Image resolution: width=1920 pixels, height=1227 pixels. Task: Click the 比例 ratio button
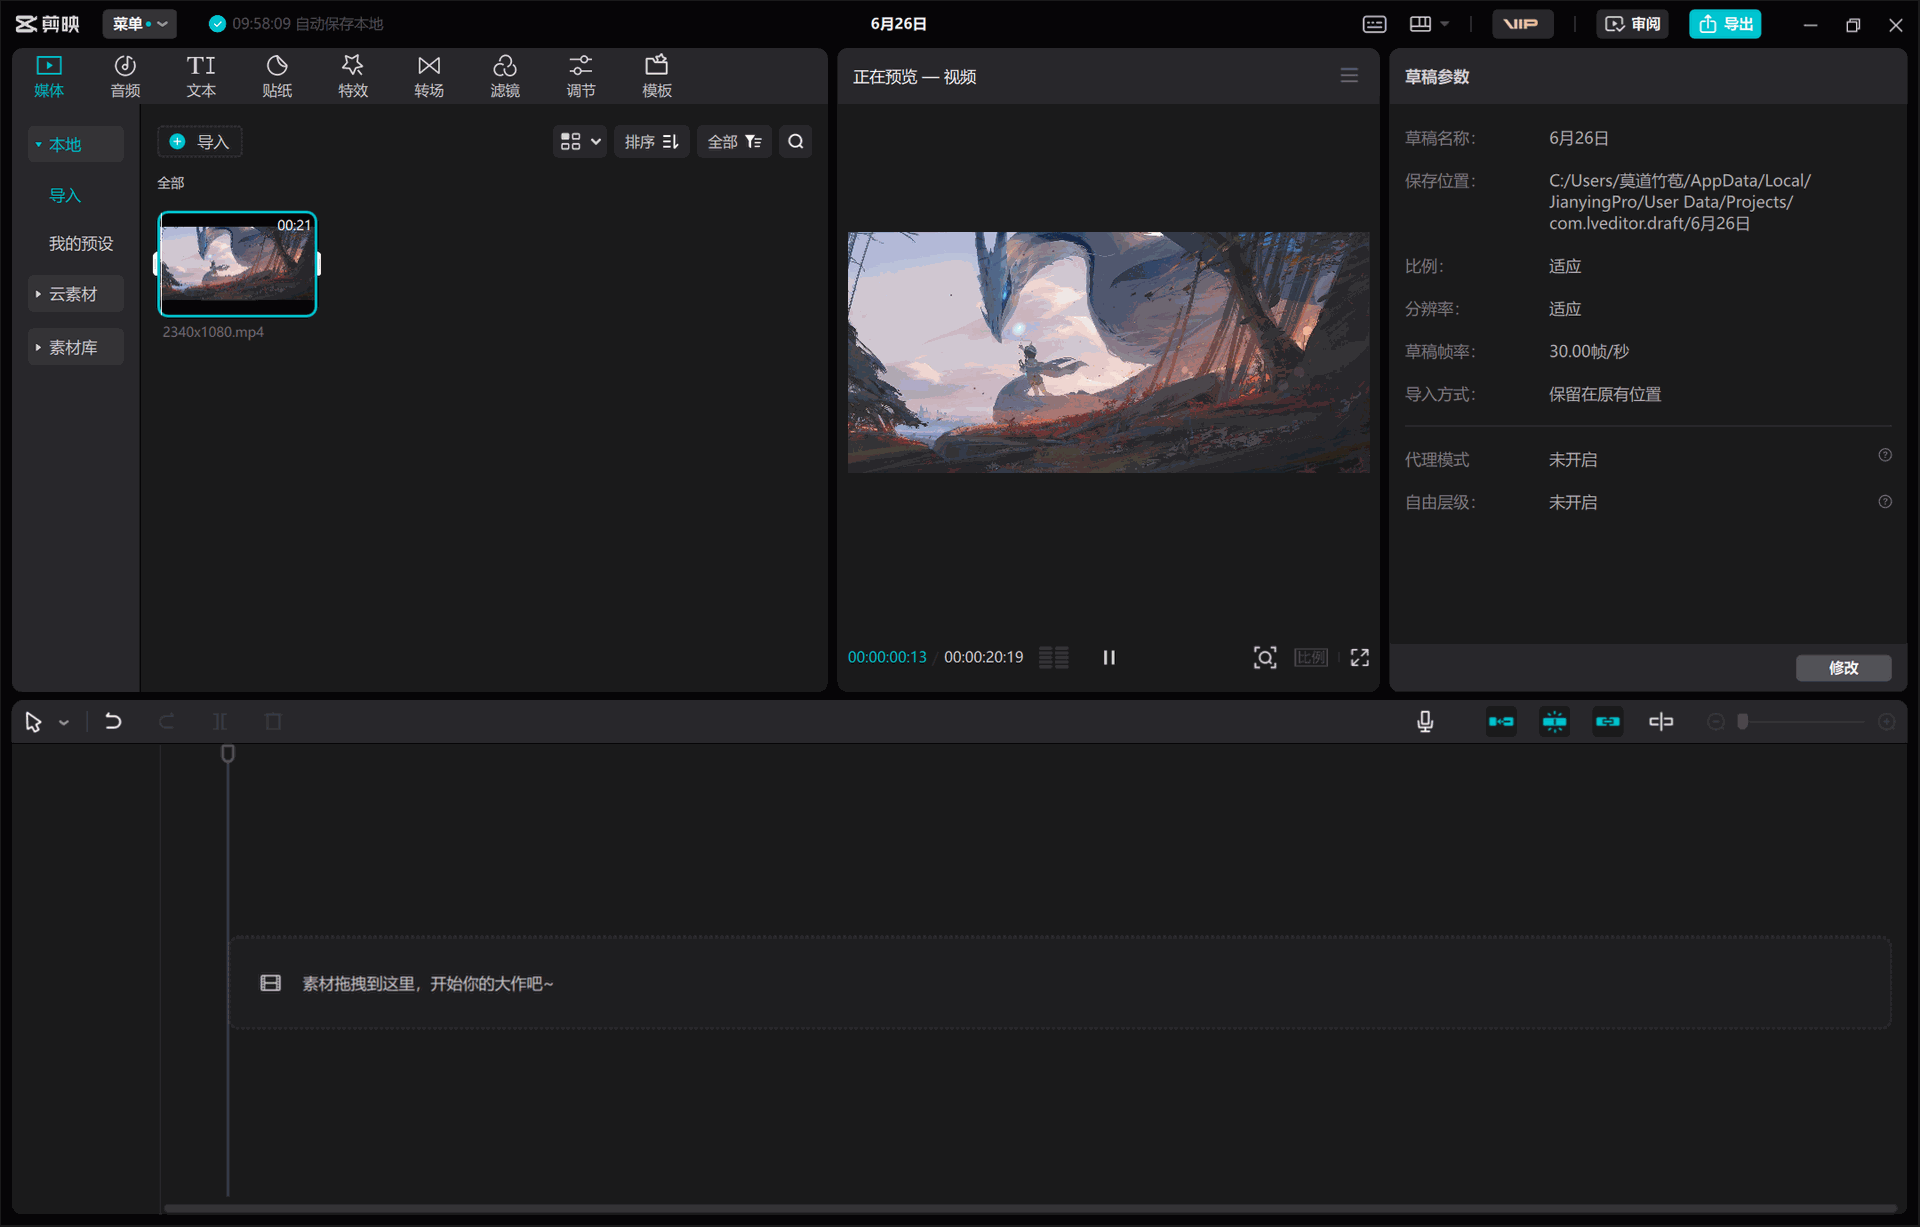(1311, 657)
